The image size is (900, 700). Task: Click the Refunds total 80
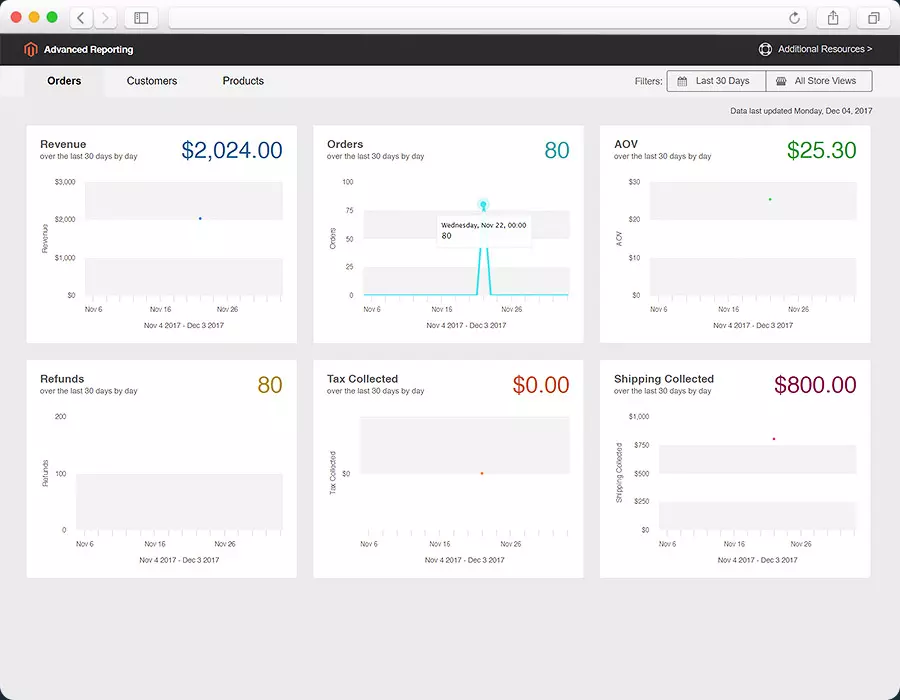pyautogui.click(x=270, y=385)
